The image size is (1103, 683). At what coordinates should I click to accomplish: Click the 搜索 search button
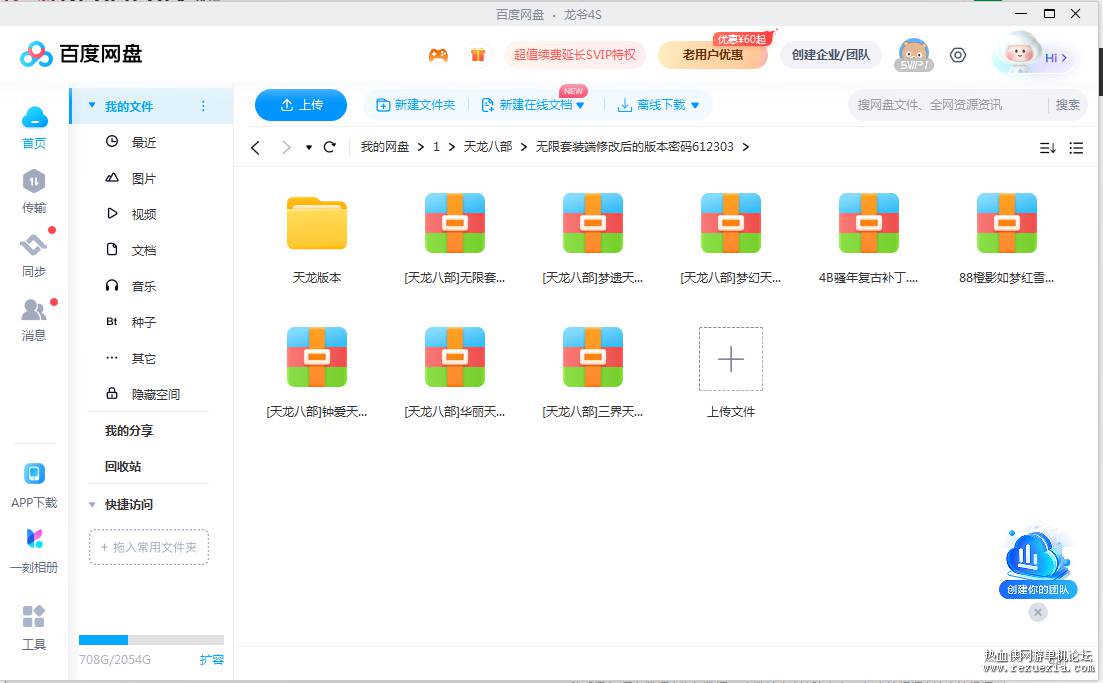(1068, 105)
